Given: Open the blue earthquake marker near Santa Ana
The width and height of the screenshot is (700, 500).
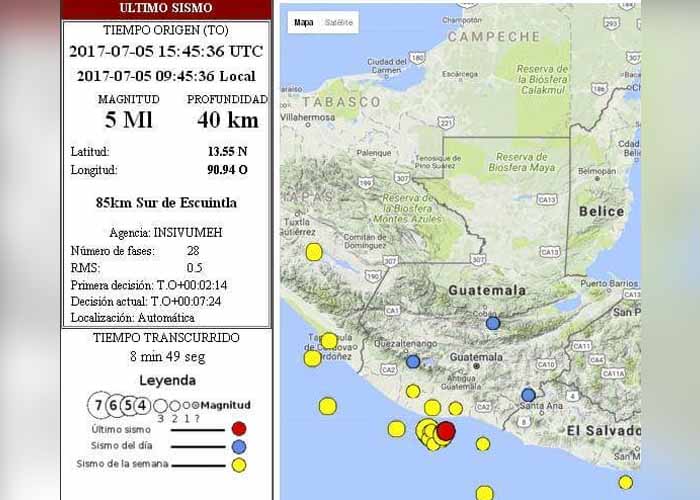Looking at the screenshot, I should (528, 395).
